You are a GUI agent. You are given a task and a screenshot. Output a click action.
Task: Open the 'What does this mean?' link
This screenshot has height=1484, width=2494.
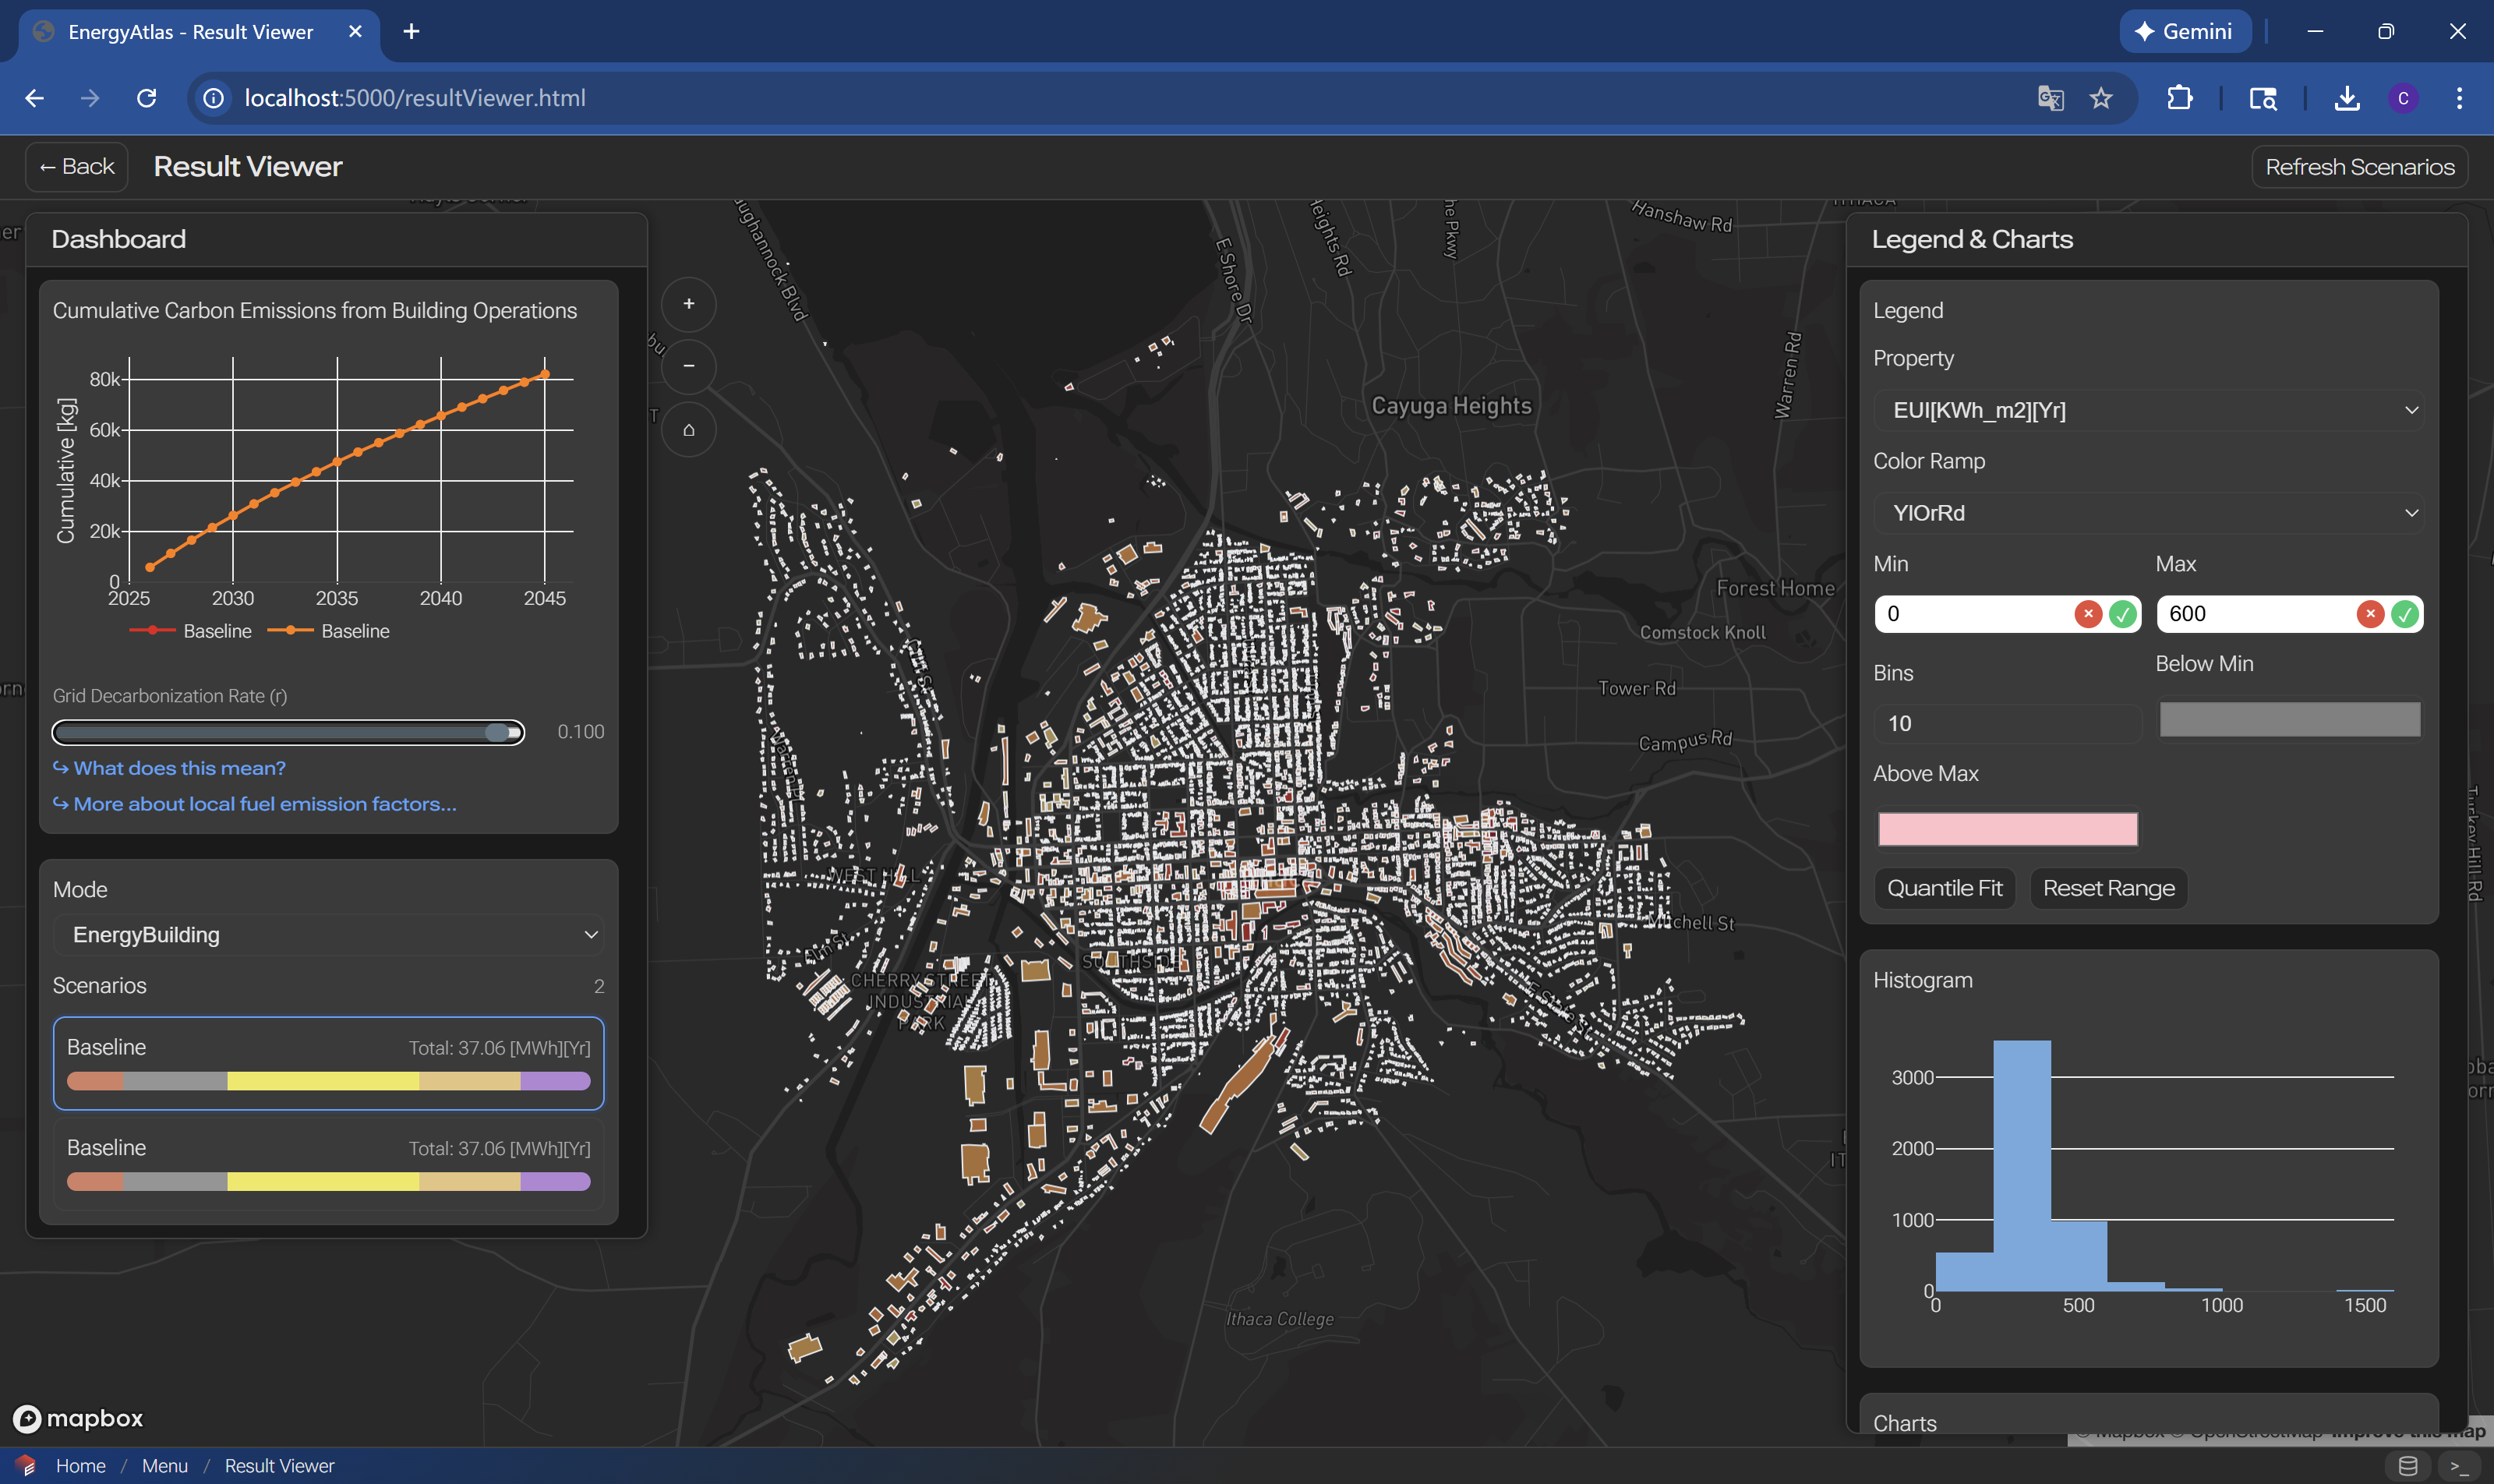(179, 768)
